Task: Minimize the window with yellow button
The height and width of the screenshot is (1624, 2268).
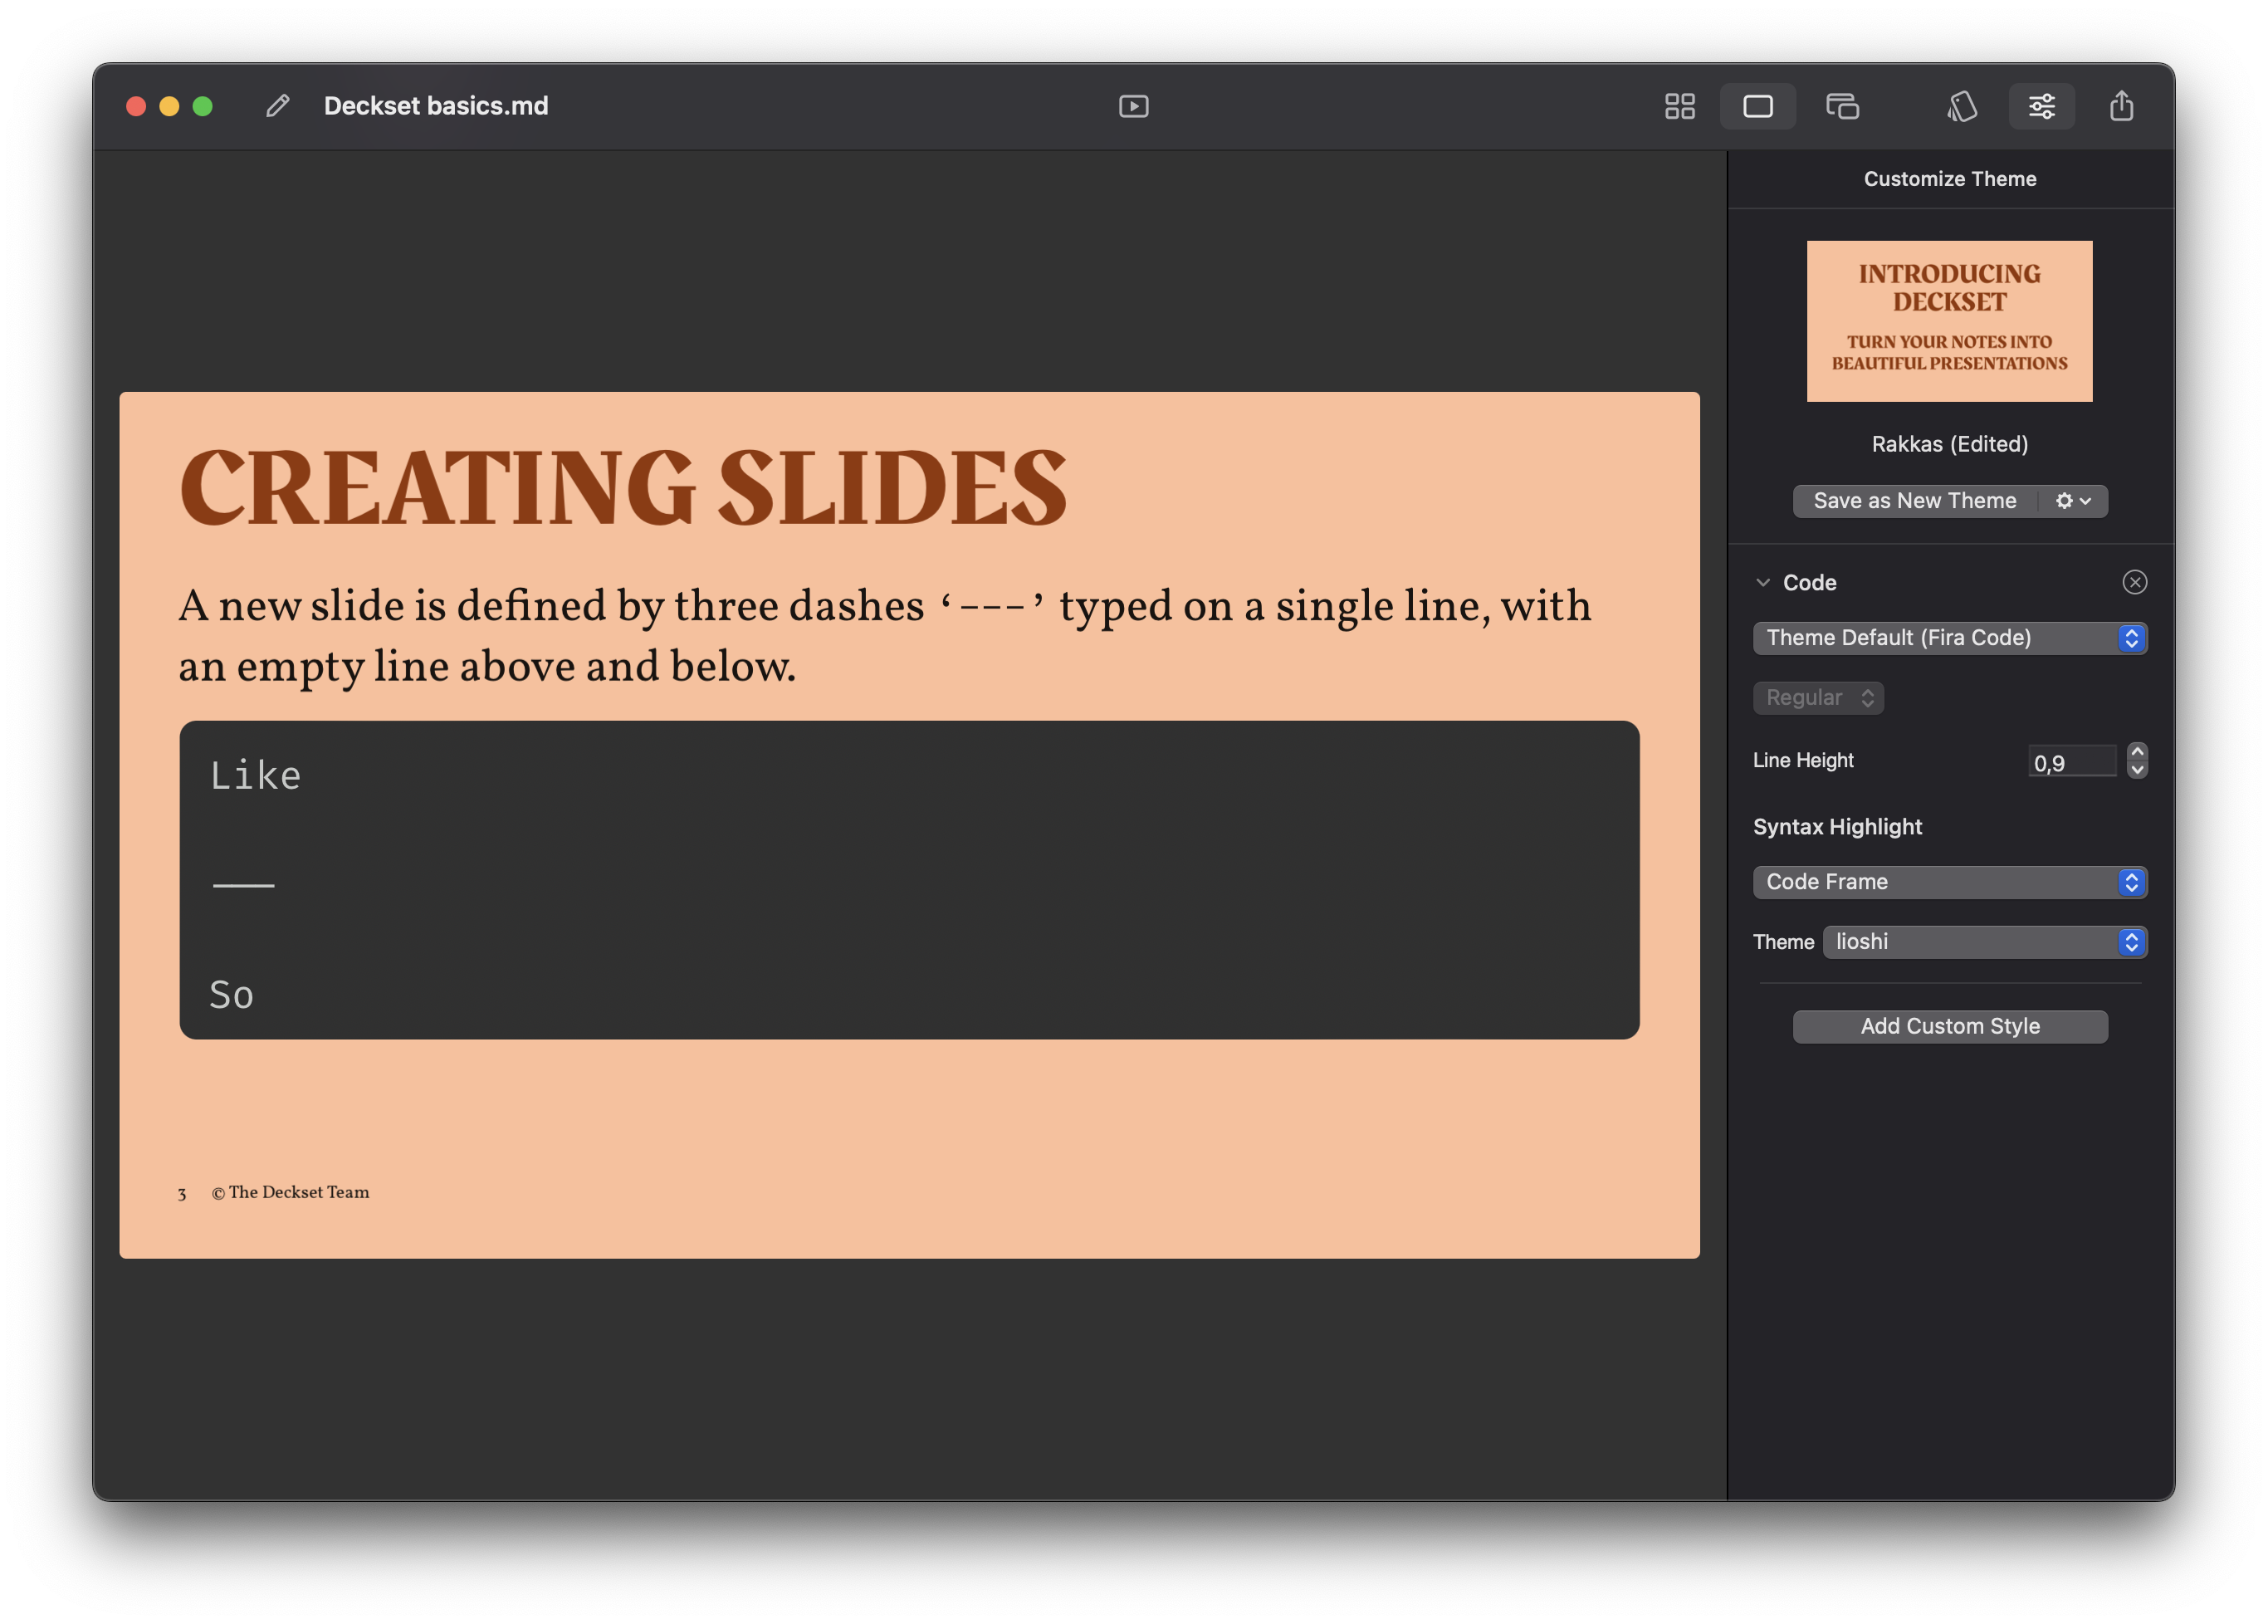Action: (169, 106)
